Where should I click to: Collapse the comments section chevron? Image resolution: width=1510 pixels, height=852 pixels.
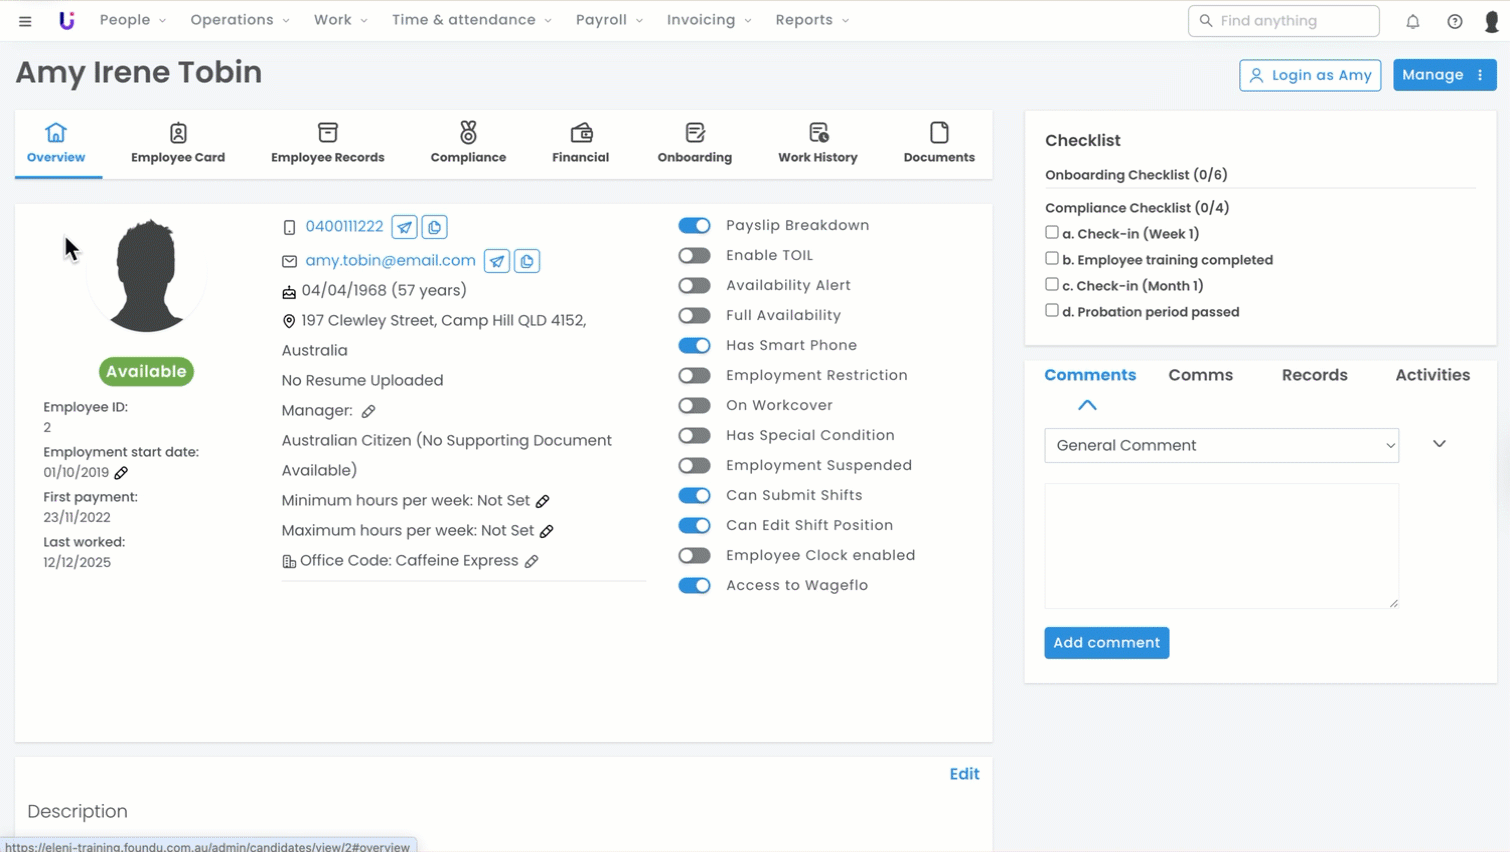tap(1087, 405)
